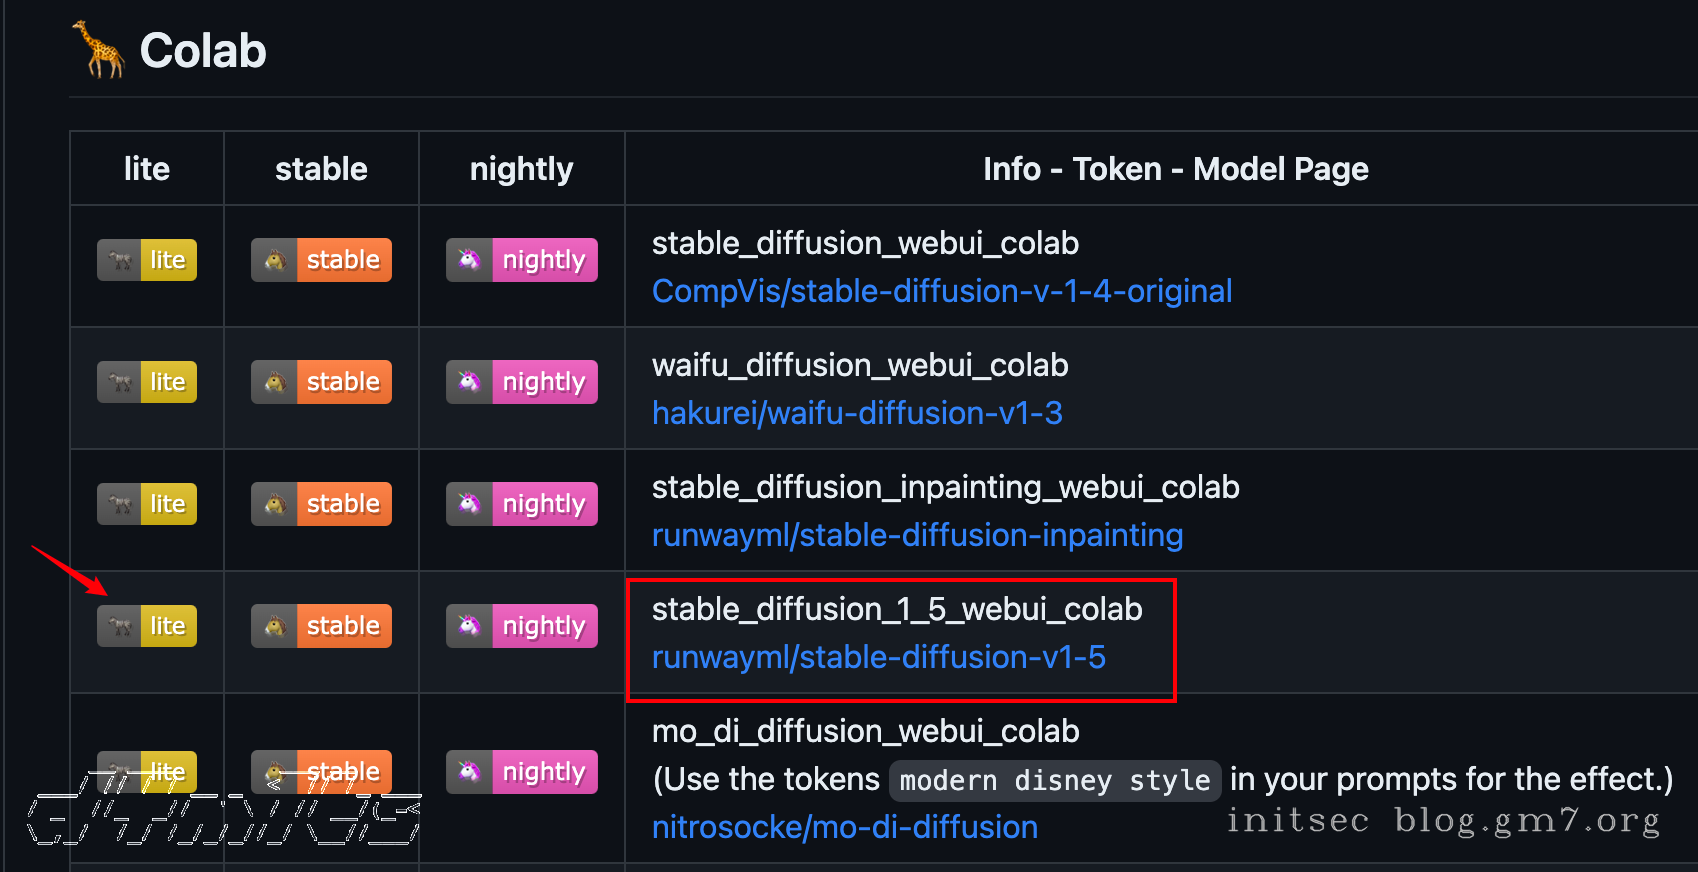Open the stable badge on stable_diffusion_1_5 row
This screenshot has height=872, width=1698.
(321, 625)
